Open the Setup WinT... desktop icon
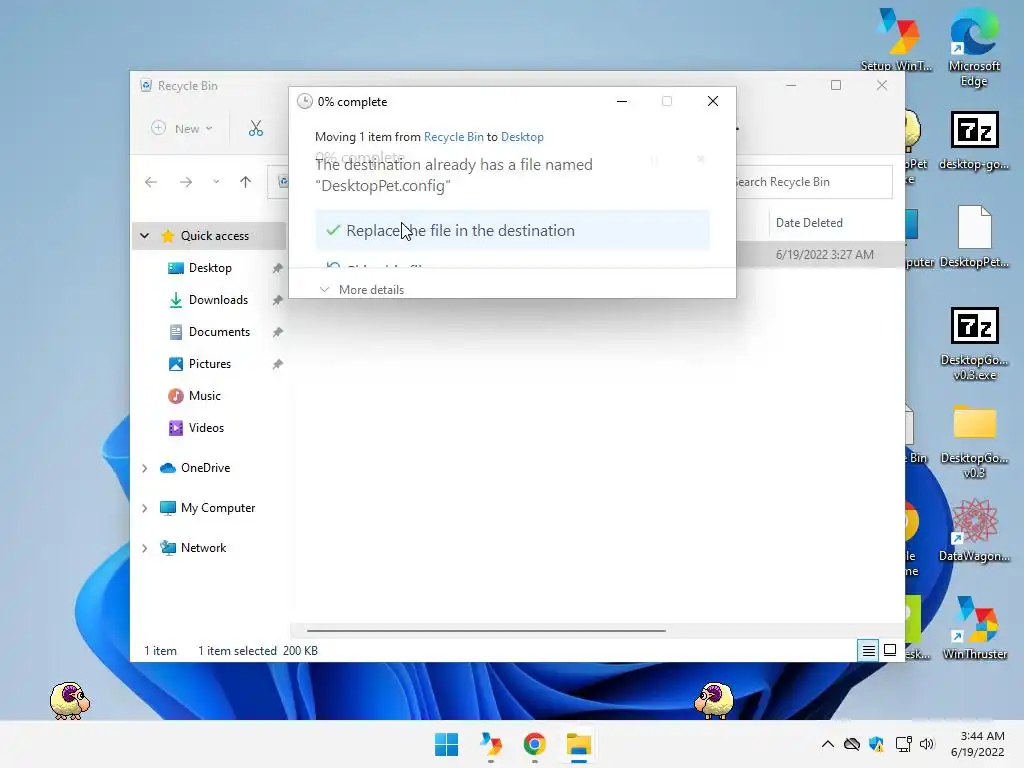Viewport: 1024px width, 768px height. tap(897, 39)
